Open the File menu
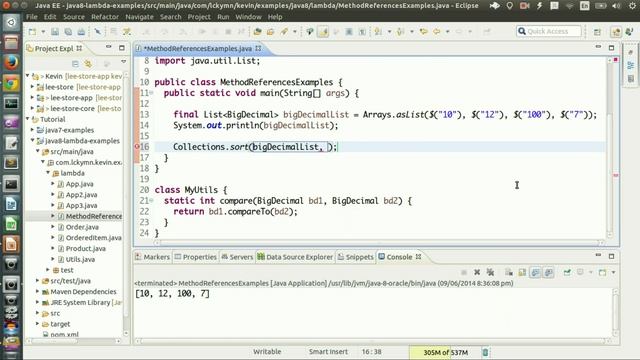The image size is (640, 360). click(31, 17)
